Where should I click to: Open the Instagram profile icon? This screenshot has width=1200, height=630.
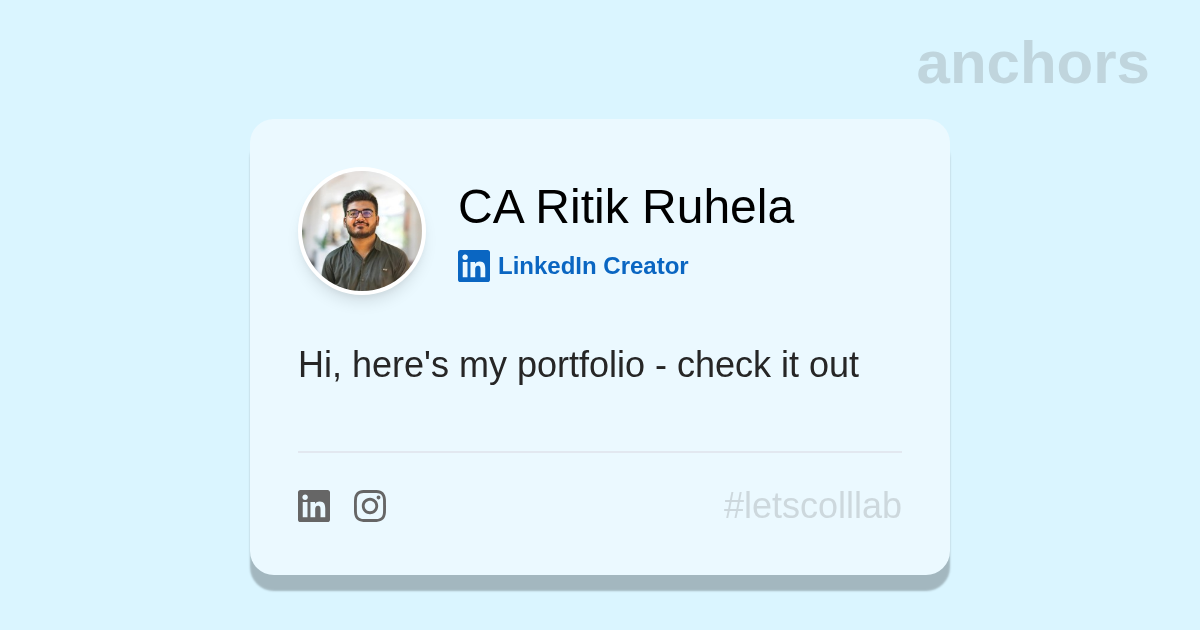pyautogui.click(x=370, y=506)
